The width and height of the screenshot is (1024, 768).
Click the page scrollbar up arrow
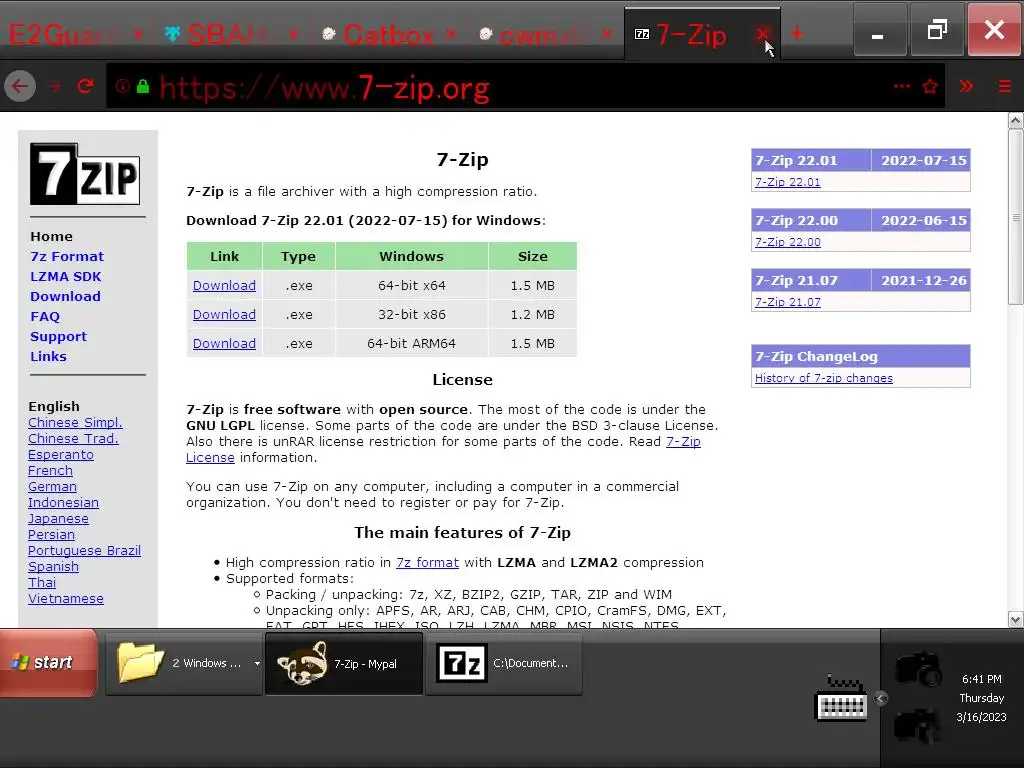1015,121
